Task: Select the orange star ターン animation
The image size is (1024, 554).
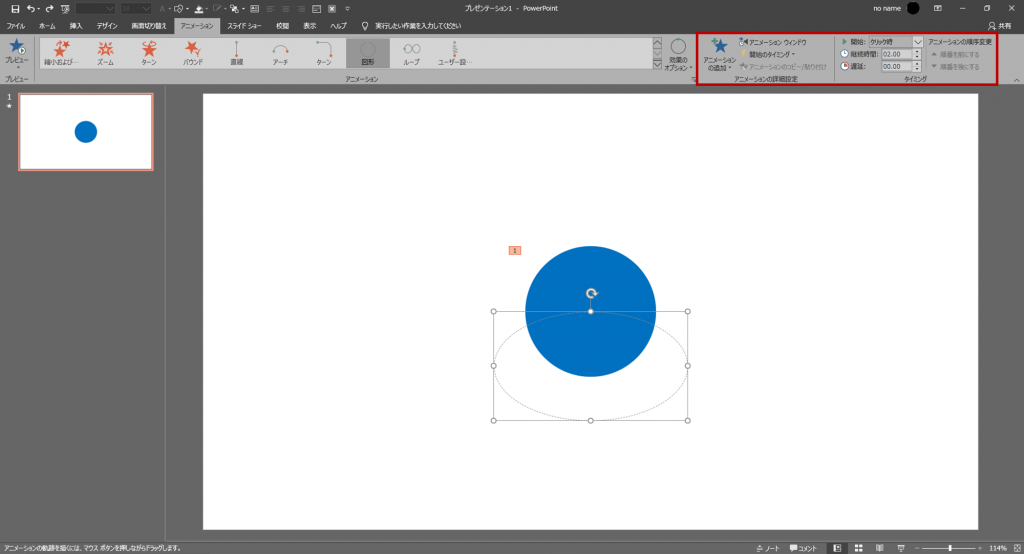Action: click(149, 53)
